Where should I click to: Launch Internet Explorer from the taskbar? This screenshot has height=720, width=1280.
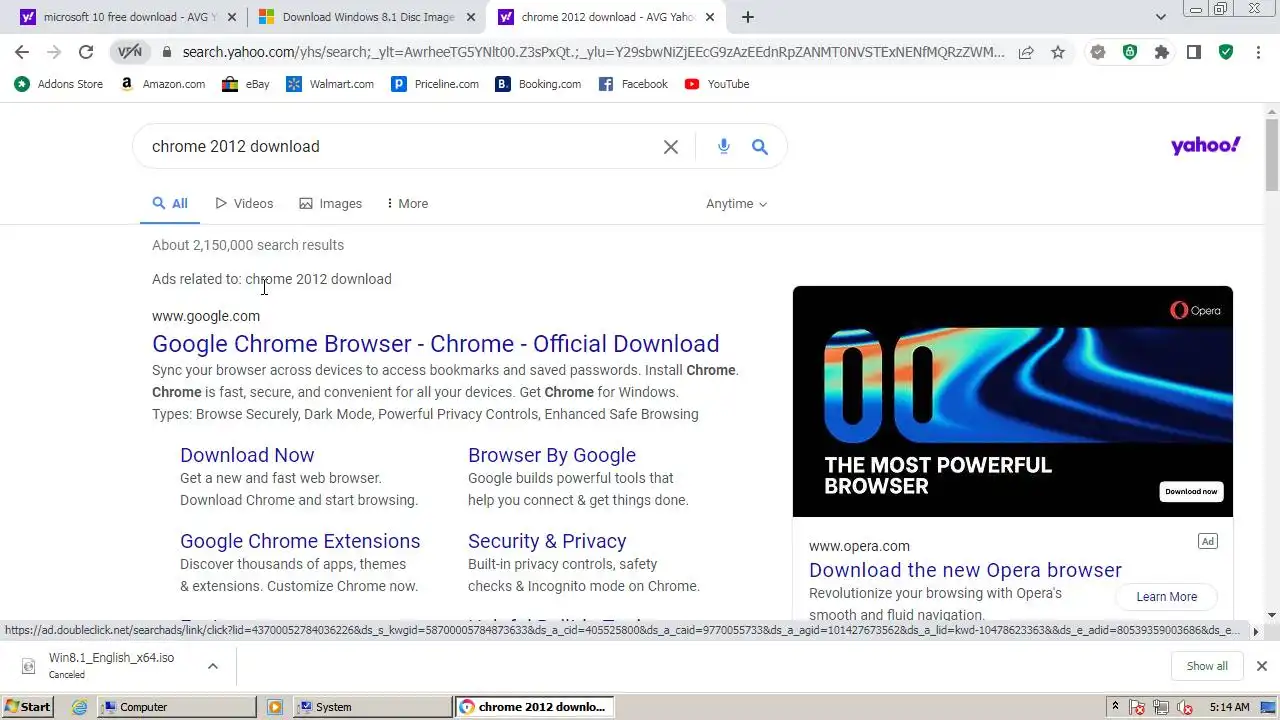click(x=79, y=707)
